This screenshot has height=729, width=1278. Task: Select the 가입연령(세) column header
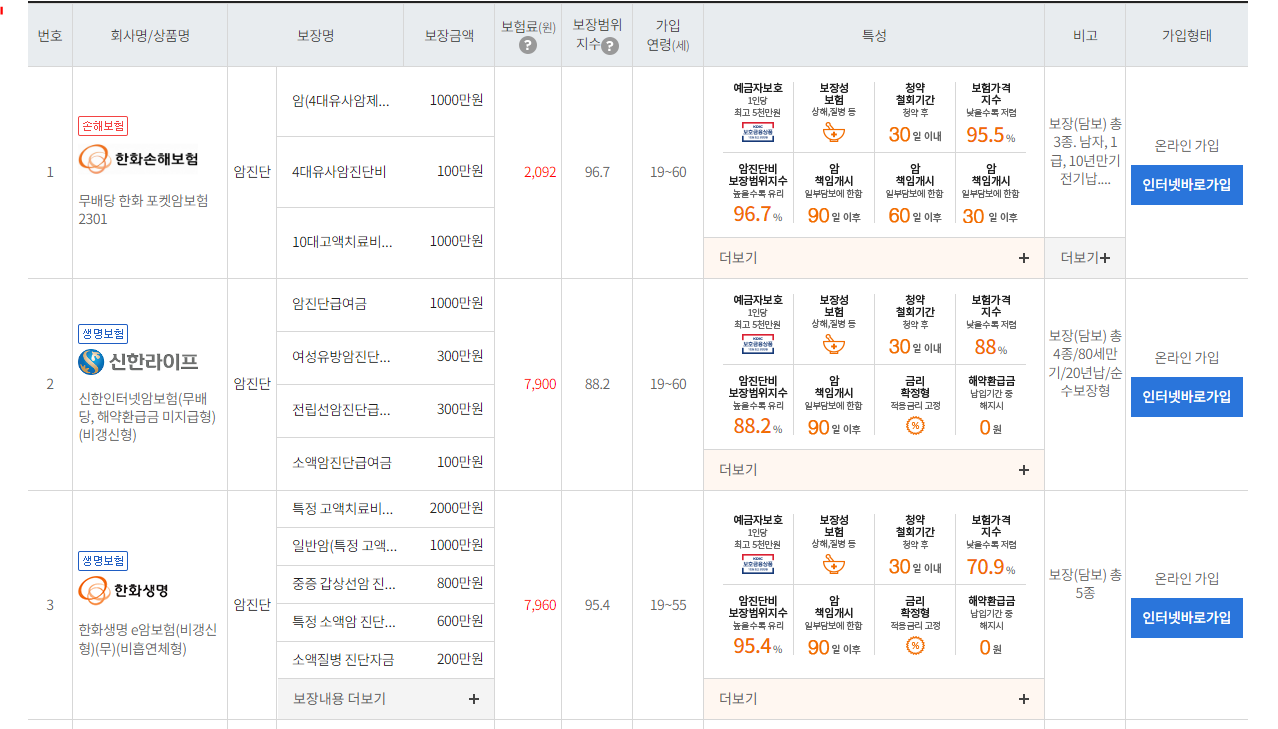tap(667, 35)
